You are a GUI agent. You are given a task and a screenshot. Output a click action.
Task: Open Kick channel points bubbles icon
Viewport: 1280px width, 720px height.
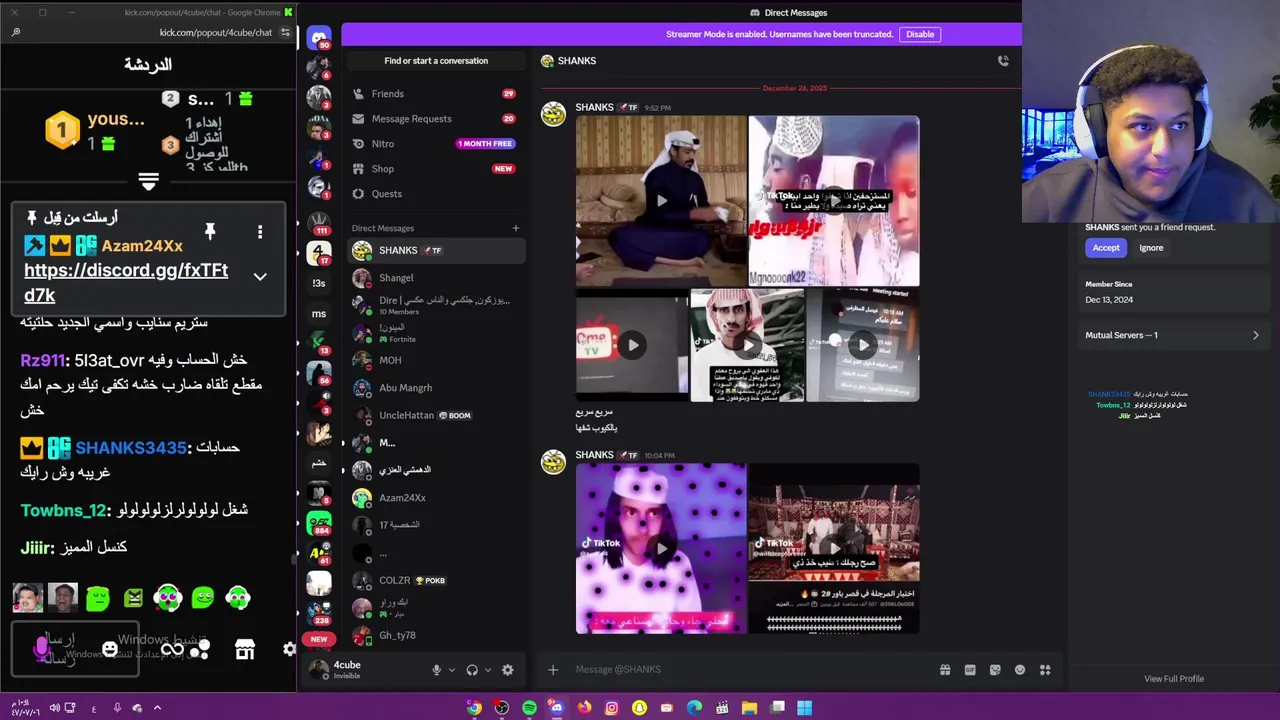pyautogui.click(x=199, y=650)
